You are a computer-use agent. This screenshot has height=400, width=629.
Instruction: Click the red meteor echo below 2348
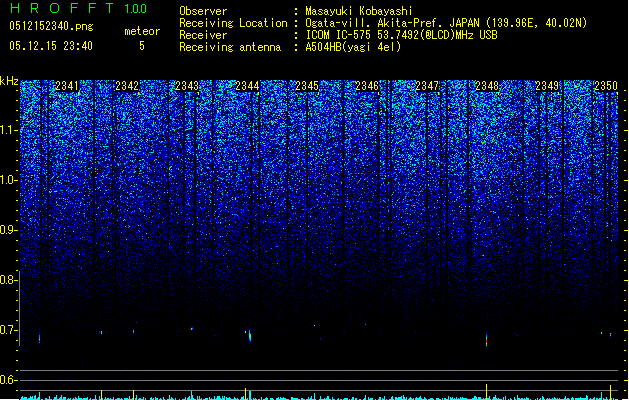(487, 340)
